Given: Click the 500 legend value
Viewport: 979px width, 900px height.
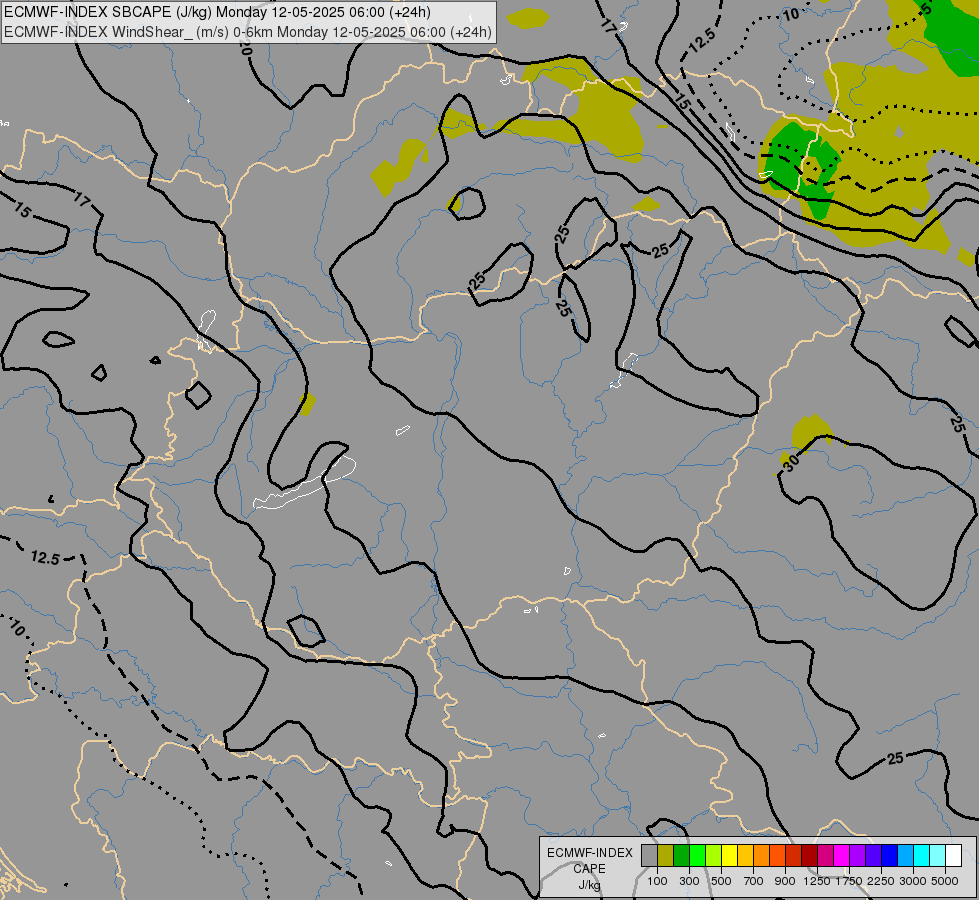Looking at the screenshot, I should point(721,881).
